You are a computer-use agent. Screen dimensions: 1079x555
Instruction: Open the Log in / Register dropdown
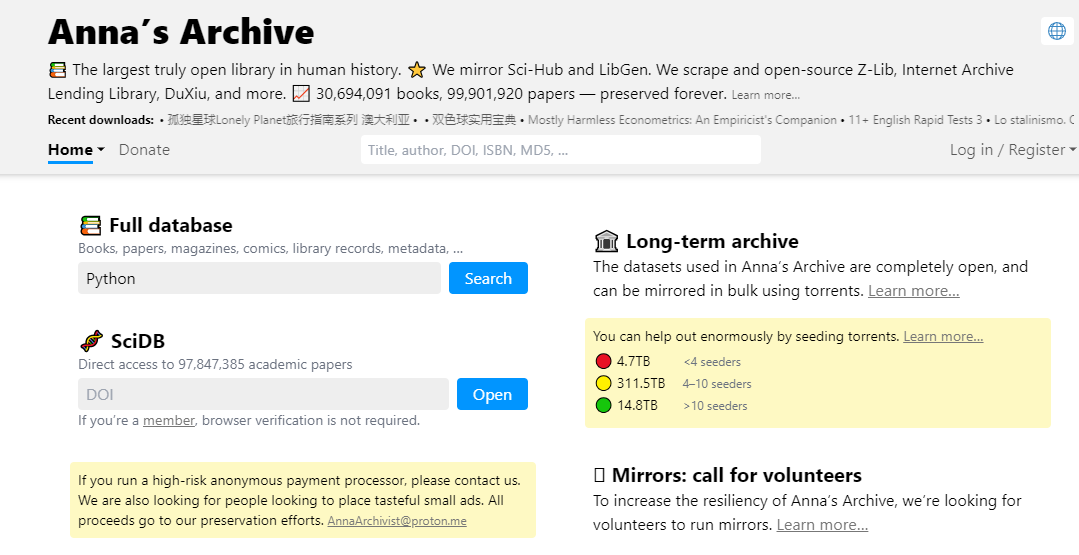[1012, 150]
